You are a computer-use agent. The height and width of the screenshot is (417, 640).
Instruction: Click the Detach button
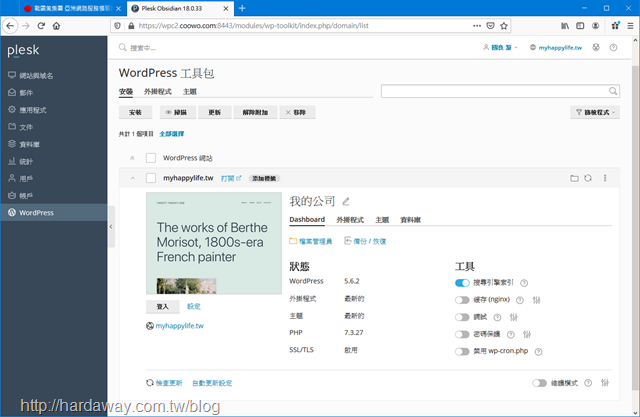[x=255, y=112]
